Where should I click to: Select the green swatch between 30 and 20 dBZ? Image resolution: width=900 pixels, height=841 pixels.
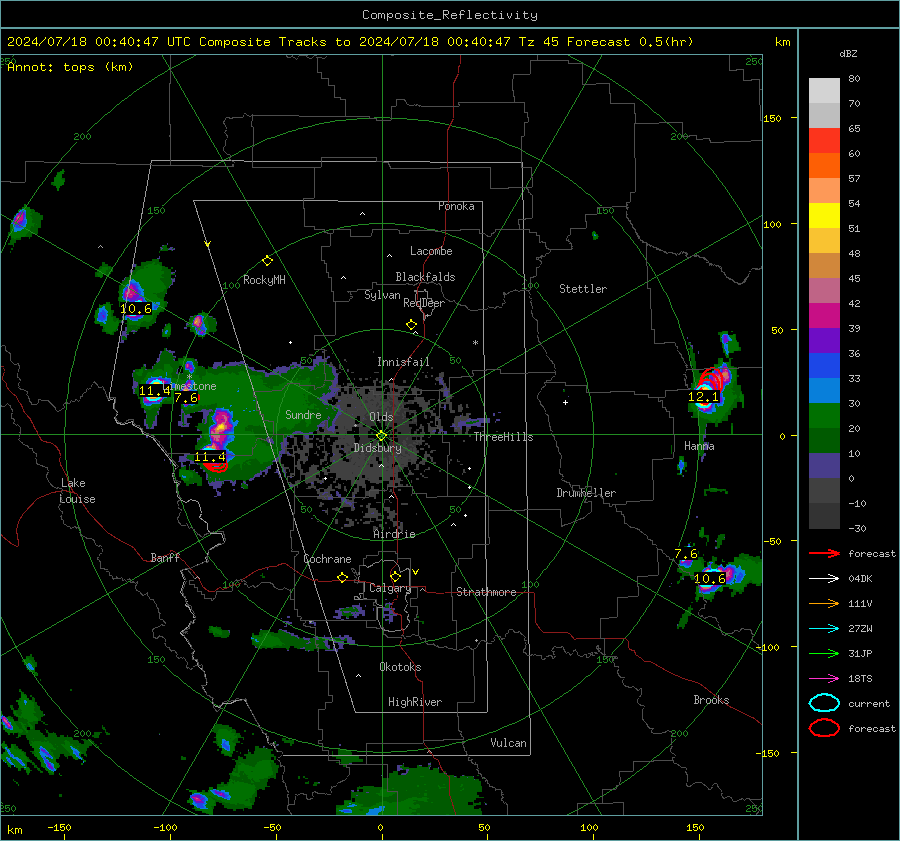824,416
